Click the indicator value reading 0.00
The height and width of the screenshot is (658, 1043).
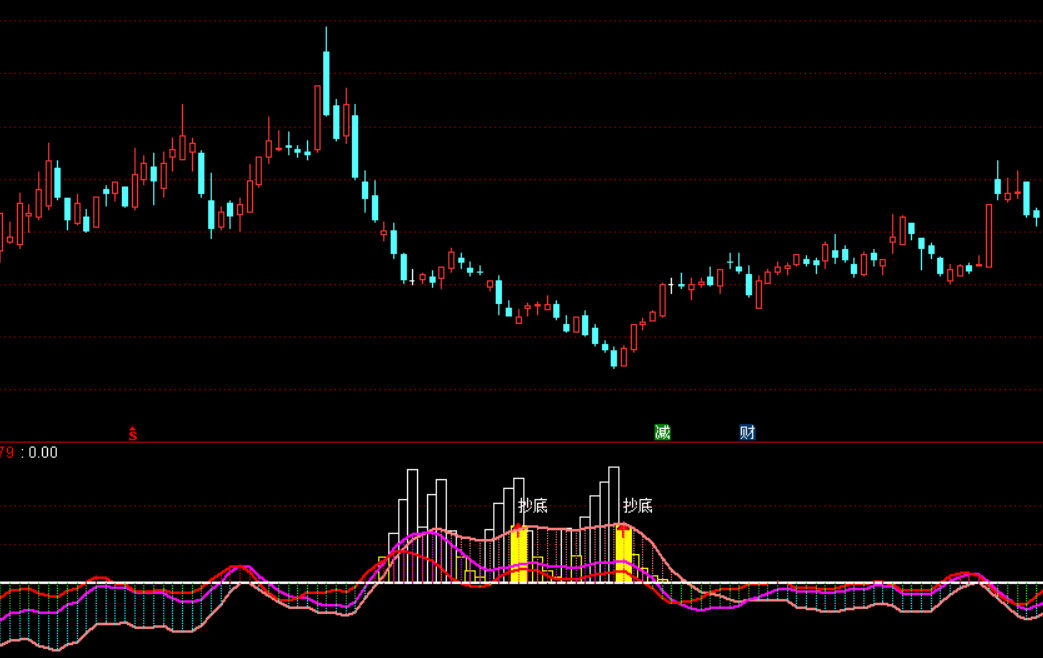(x=43, y=453)
